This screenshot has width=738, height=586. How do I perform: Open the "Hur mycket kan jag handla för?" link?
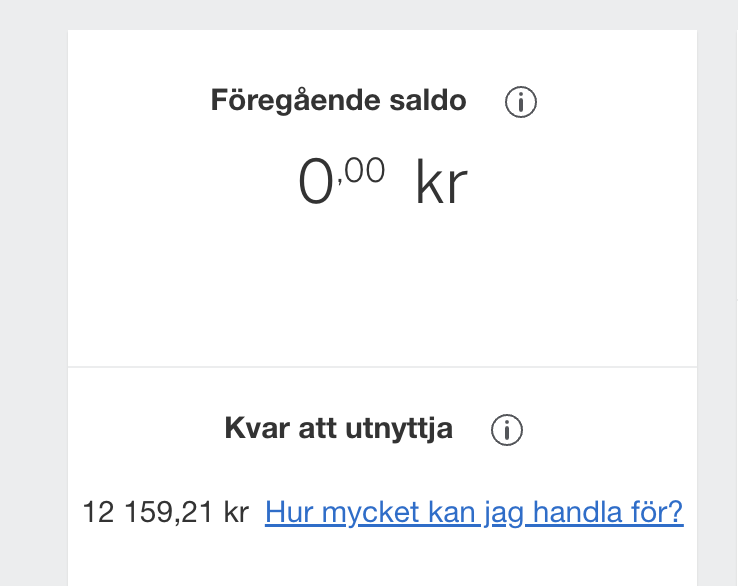pos(474,513)
